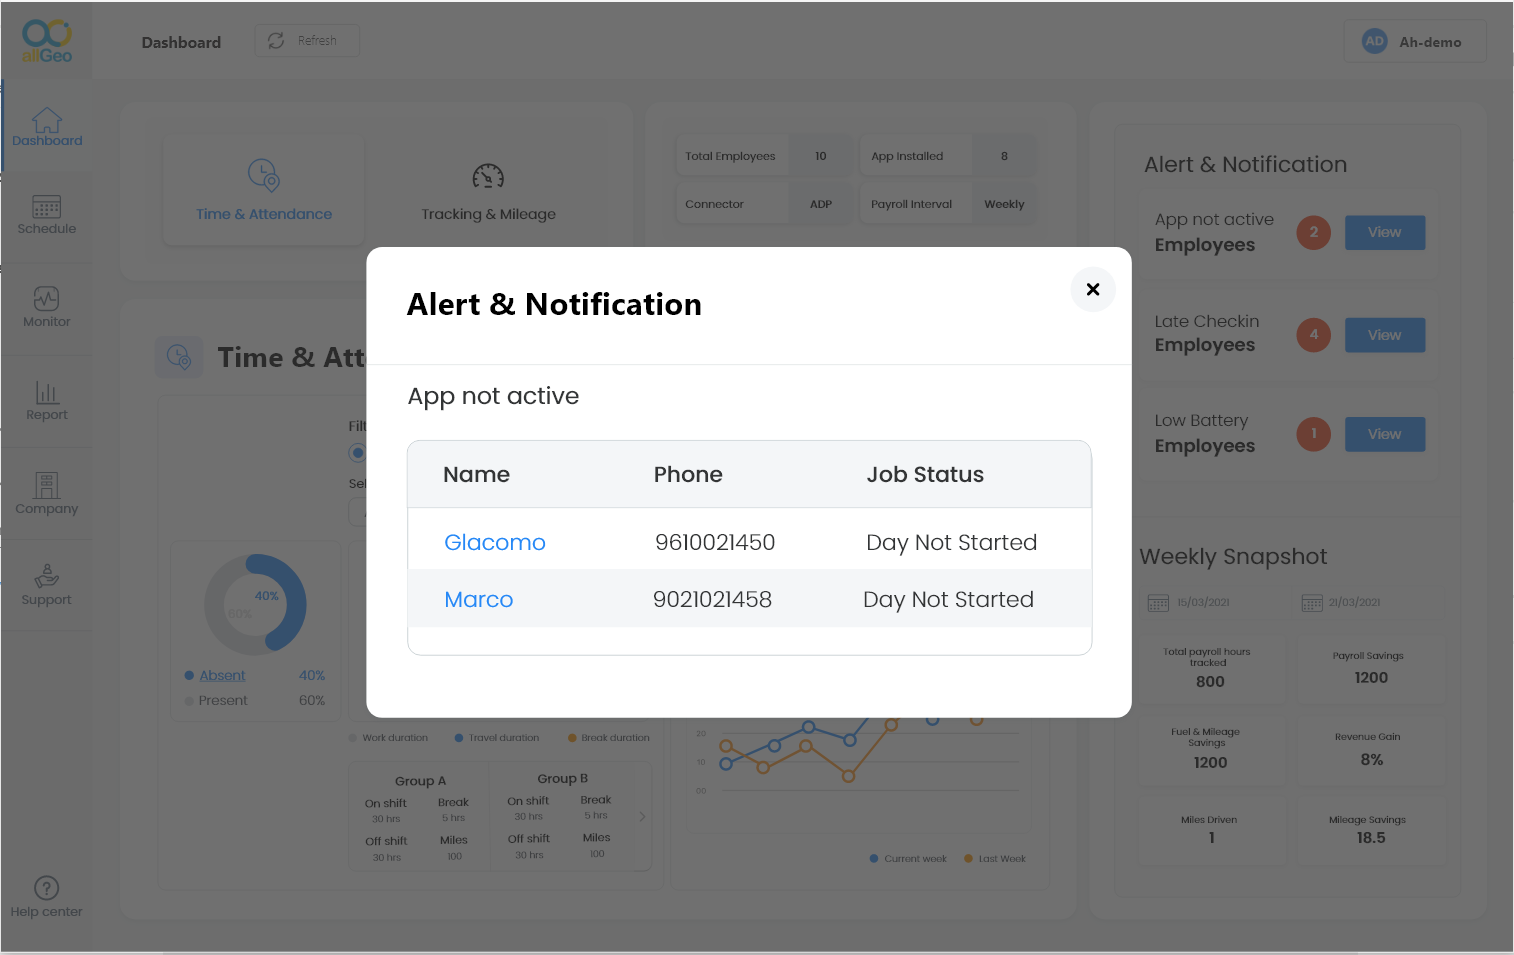Select phone number 9610021450
Screen dimensions: 1514x955
click(x=715, y=542)
